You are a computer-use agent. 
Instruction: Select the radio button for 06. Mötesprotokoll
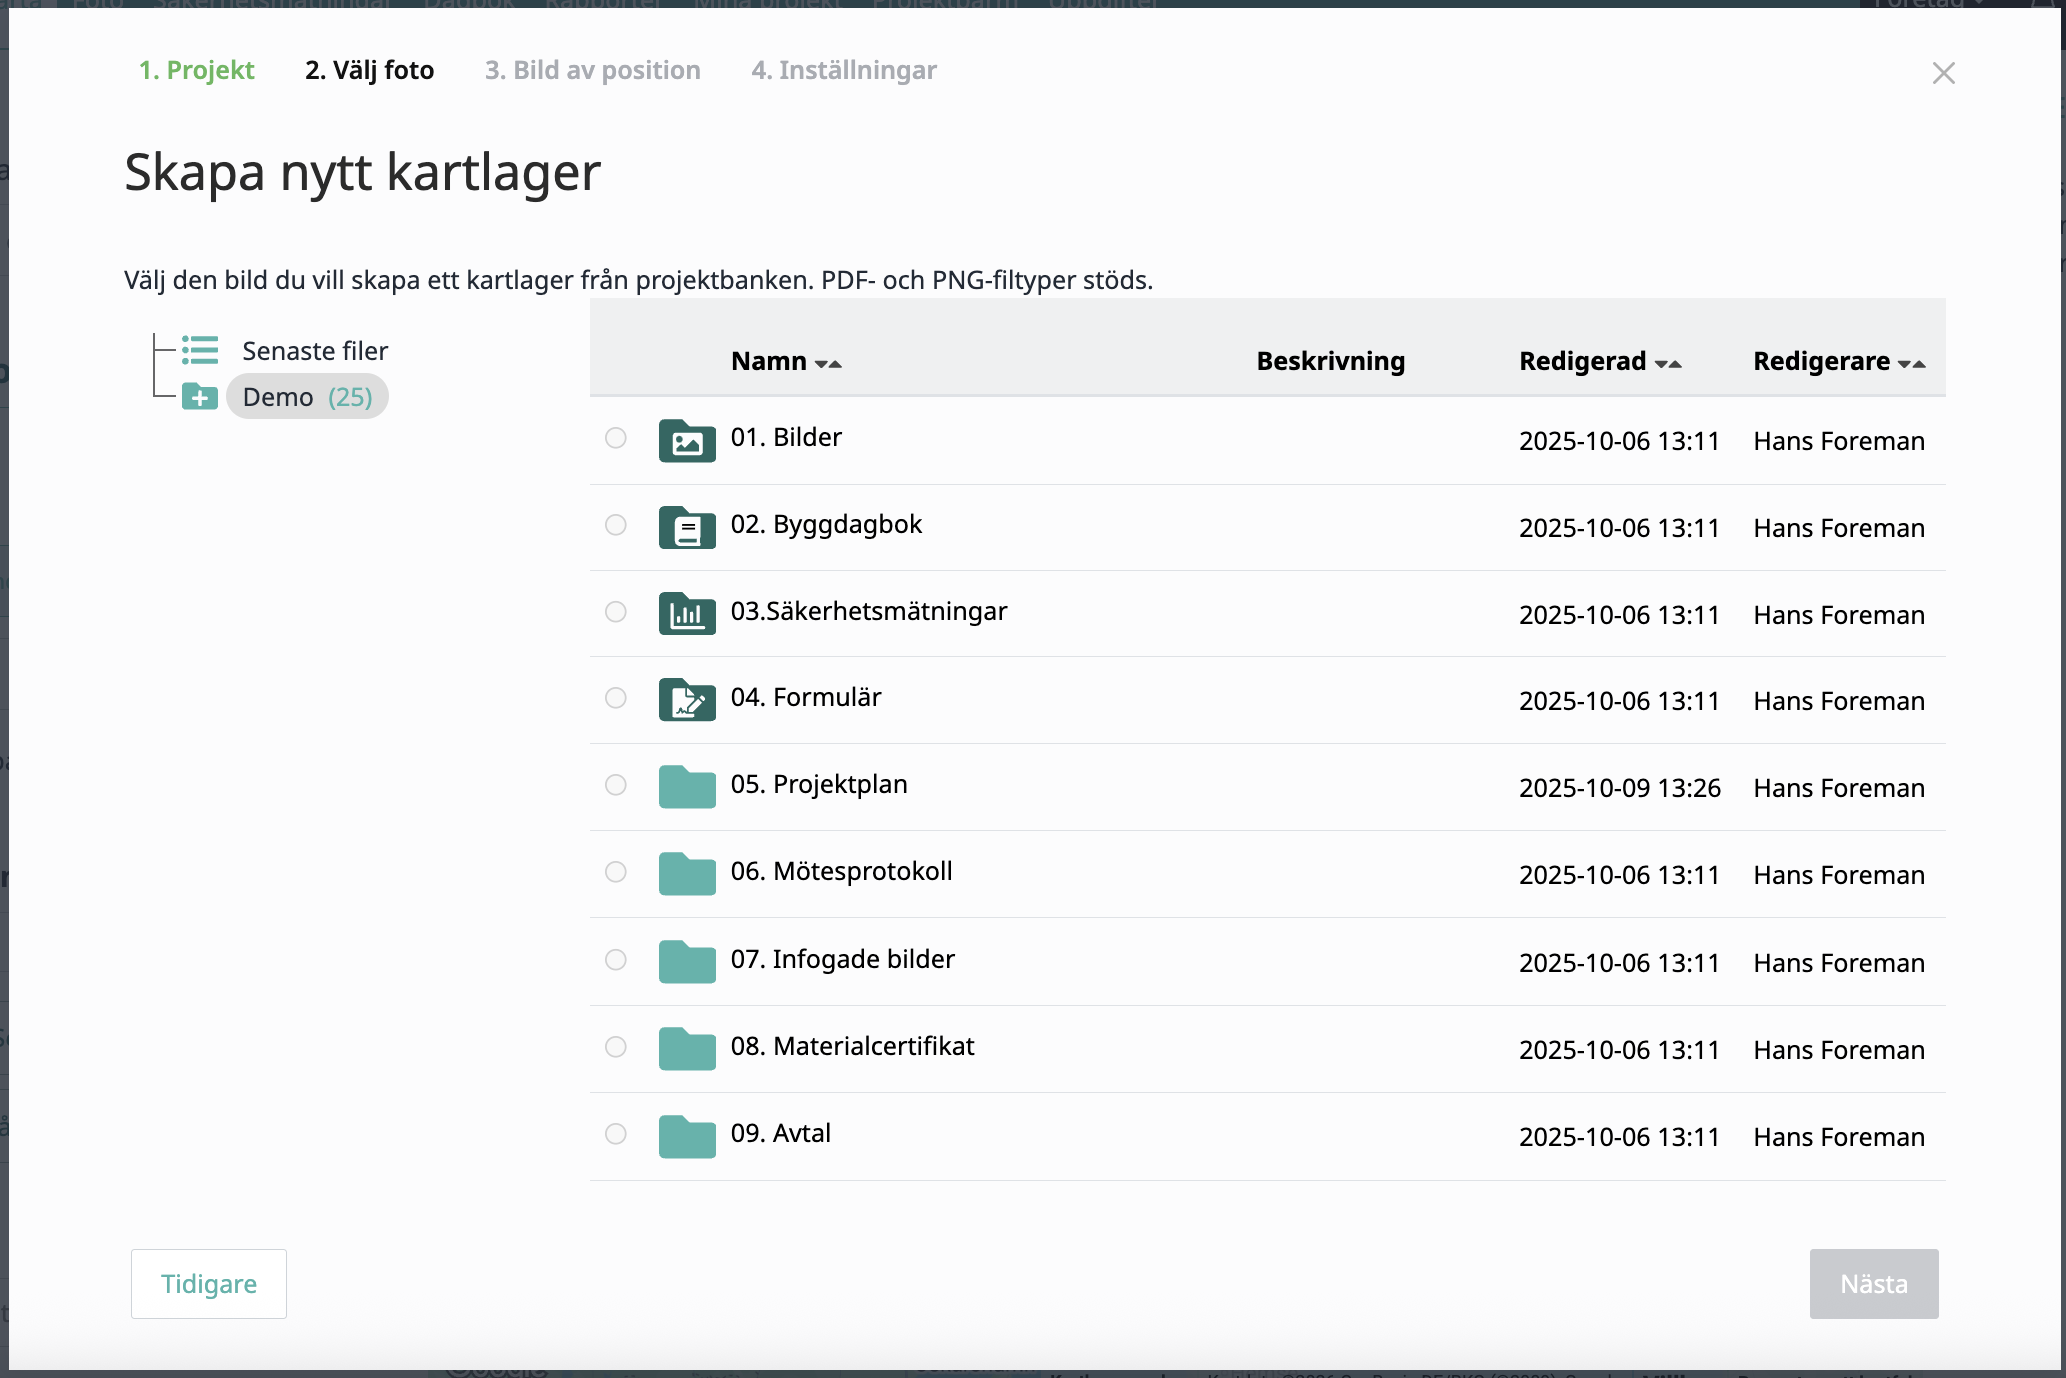[x=616, y=872]
